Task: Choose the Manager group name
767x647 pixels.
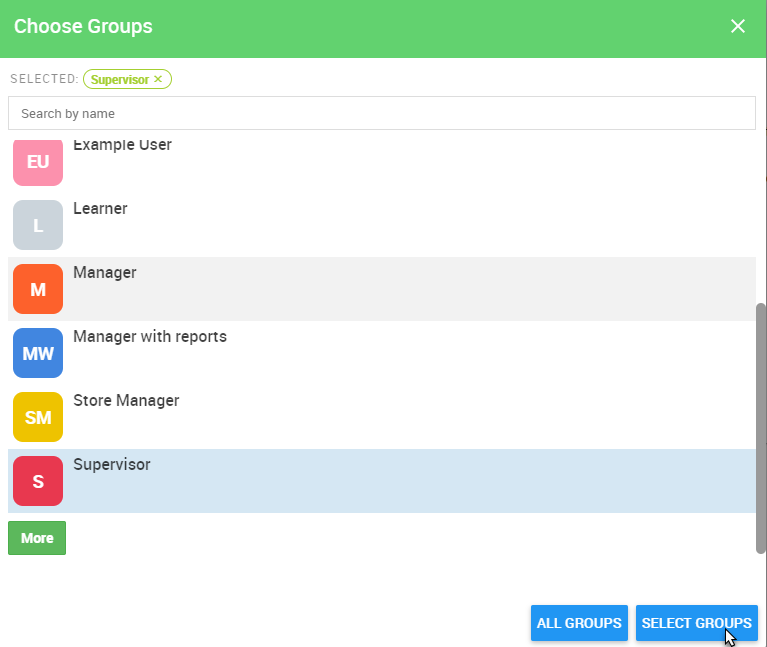Action: [x=105, y=272]
